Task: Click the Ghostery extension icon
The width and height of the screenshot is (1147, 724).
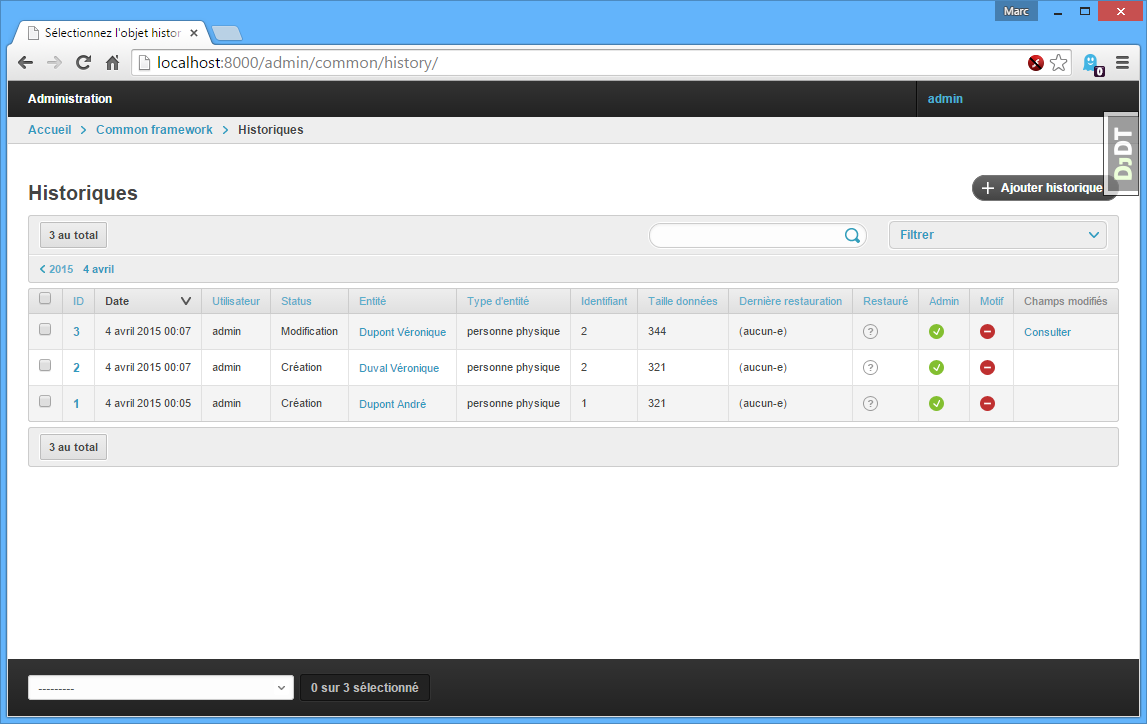Action: coord(1091,63)
